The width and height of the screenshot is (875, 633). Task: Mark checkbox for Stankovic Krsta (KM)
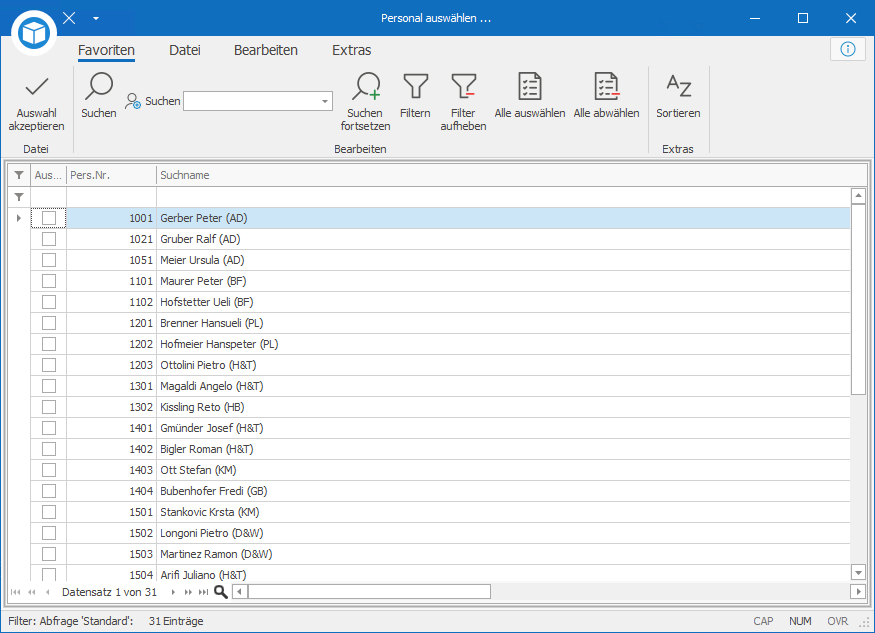pos(49,512)
